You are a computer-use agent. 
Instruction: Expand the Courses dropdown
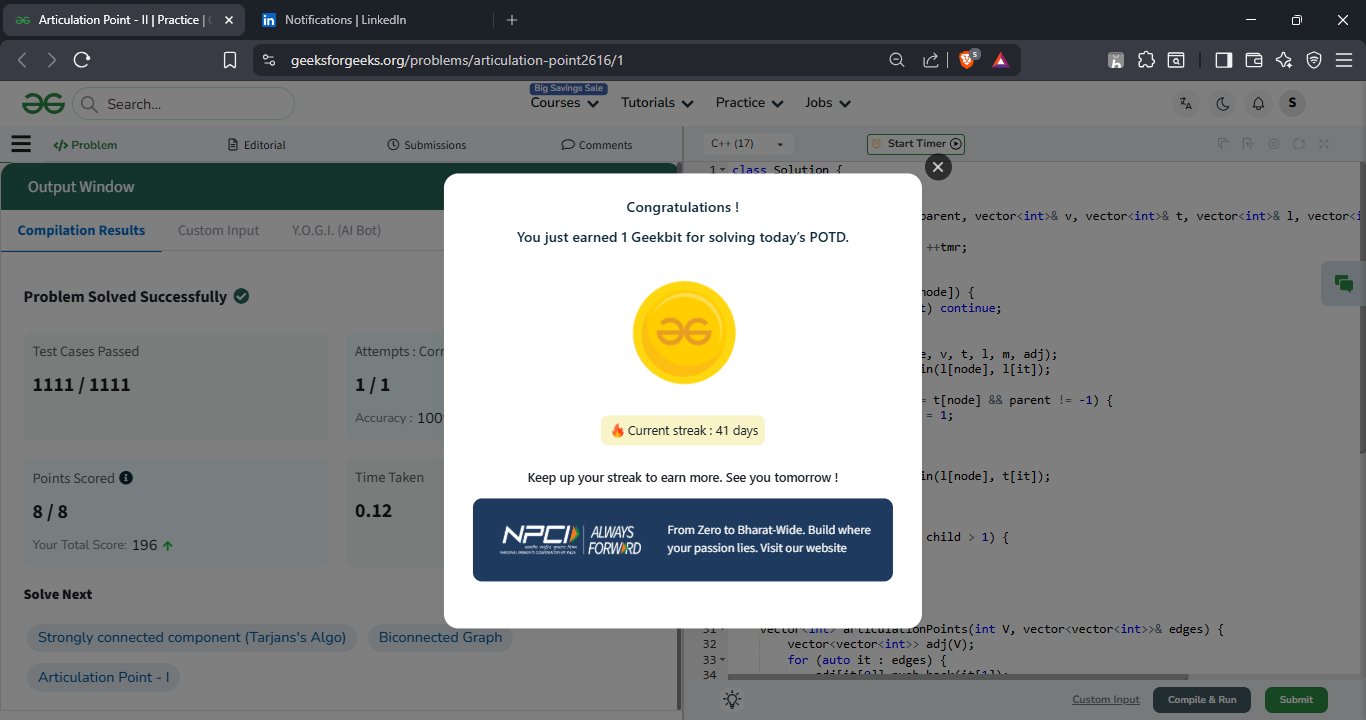(564, 103)
